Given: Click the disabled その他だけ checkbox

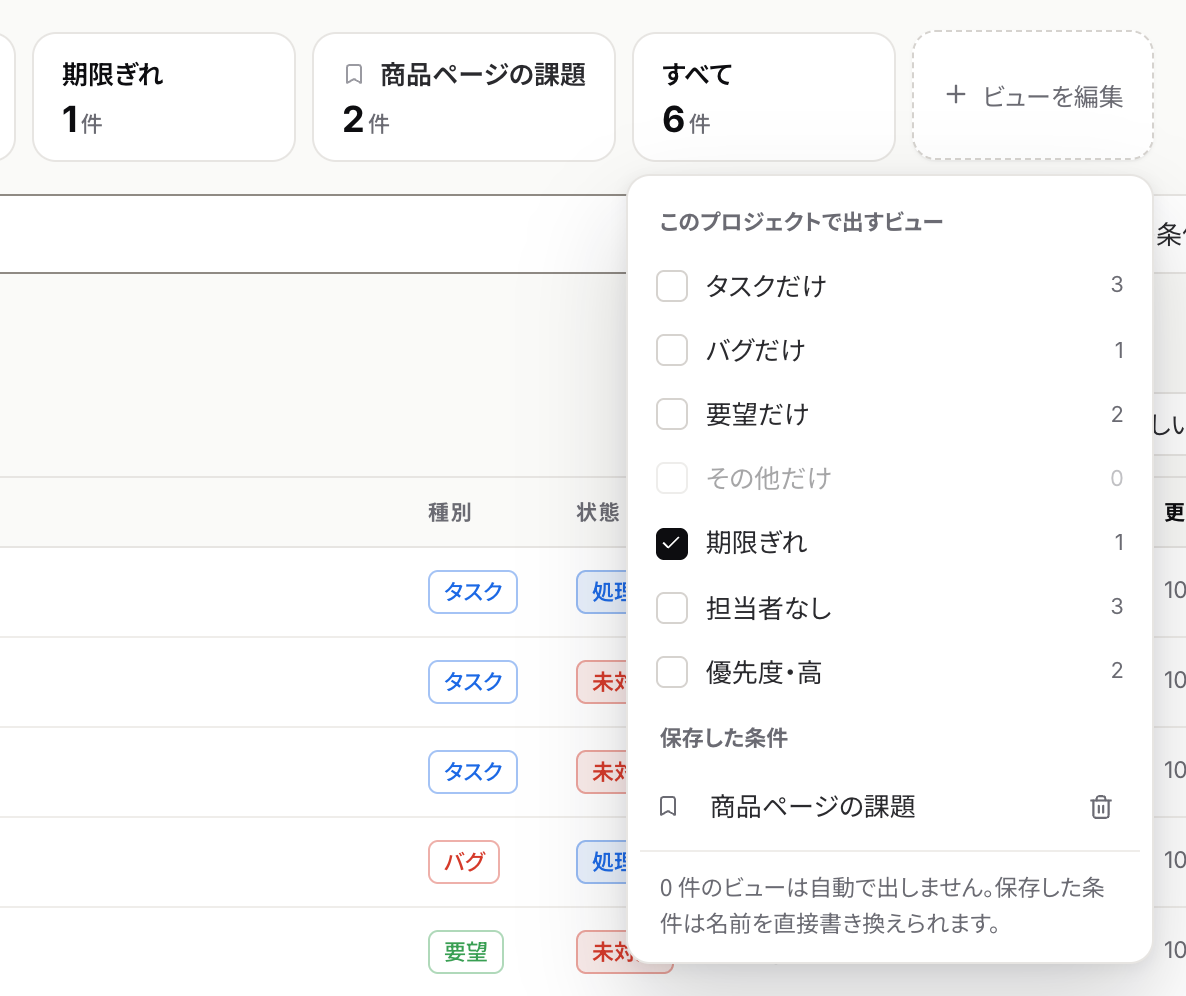Looking at the screenshot, I should coord(672,478).
